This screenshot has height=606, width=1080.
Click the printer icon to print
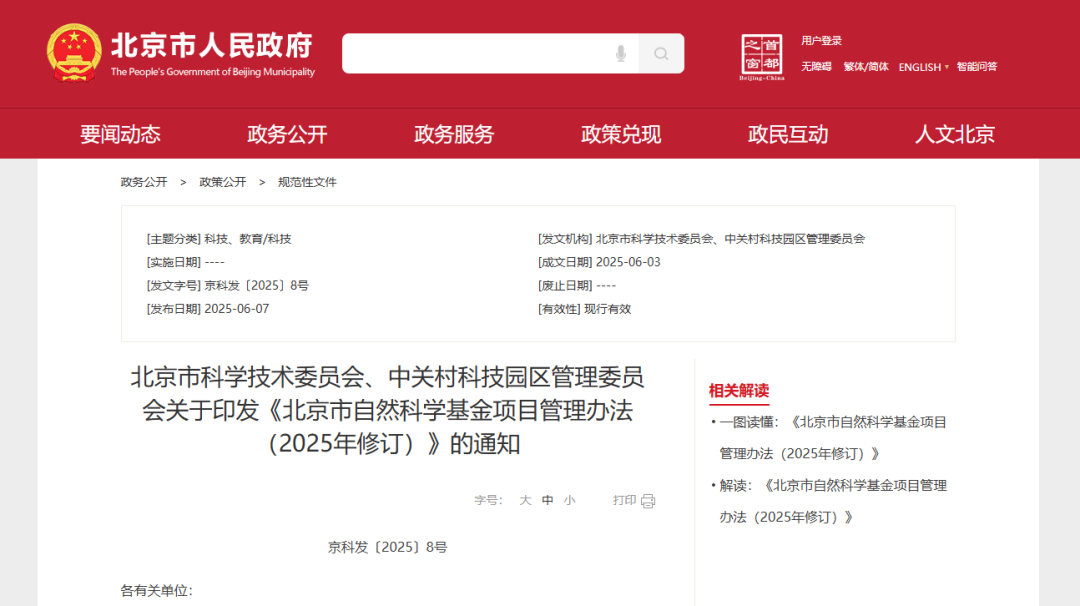pos(648,501)
